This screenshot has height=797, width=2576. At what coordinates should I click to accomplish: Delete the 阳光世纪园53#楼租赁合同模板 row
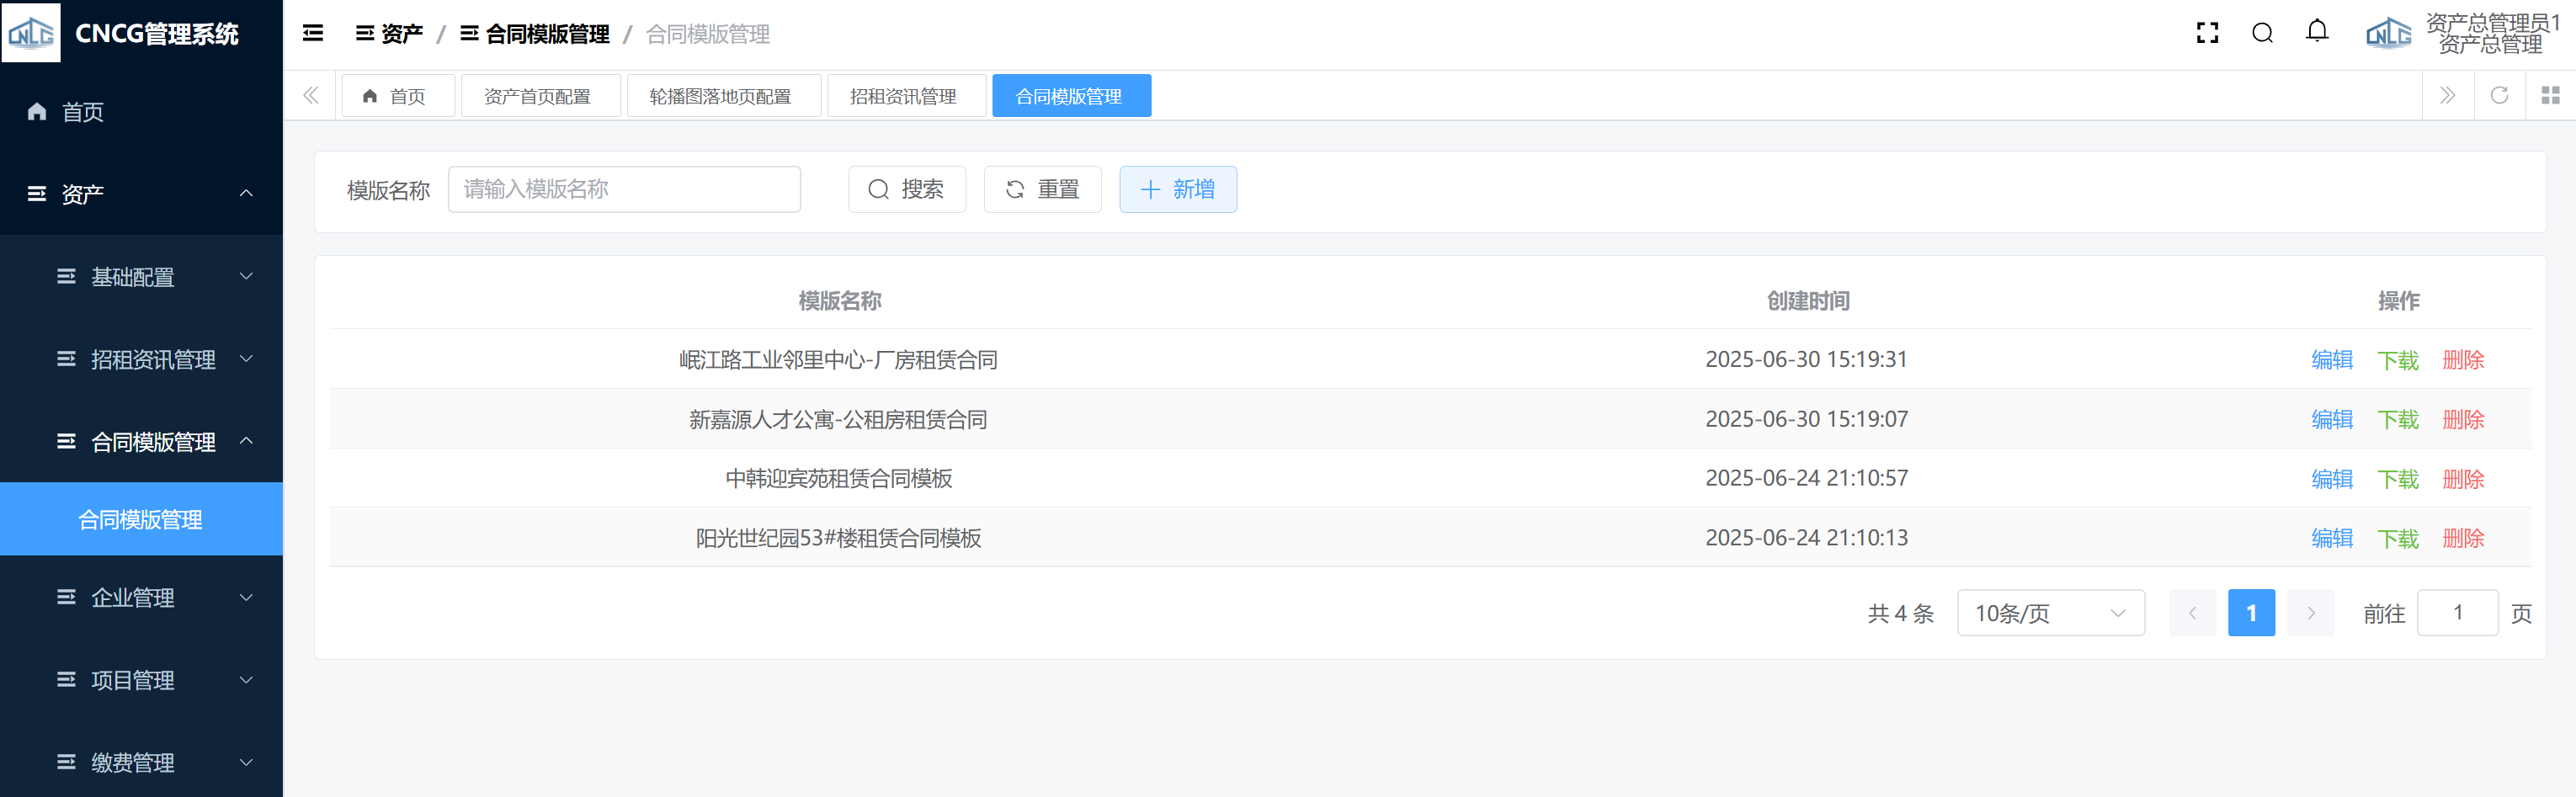click(2463, 539)
